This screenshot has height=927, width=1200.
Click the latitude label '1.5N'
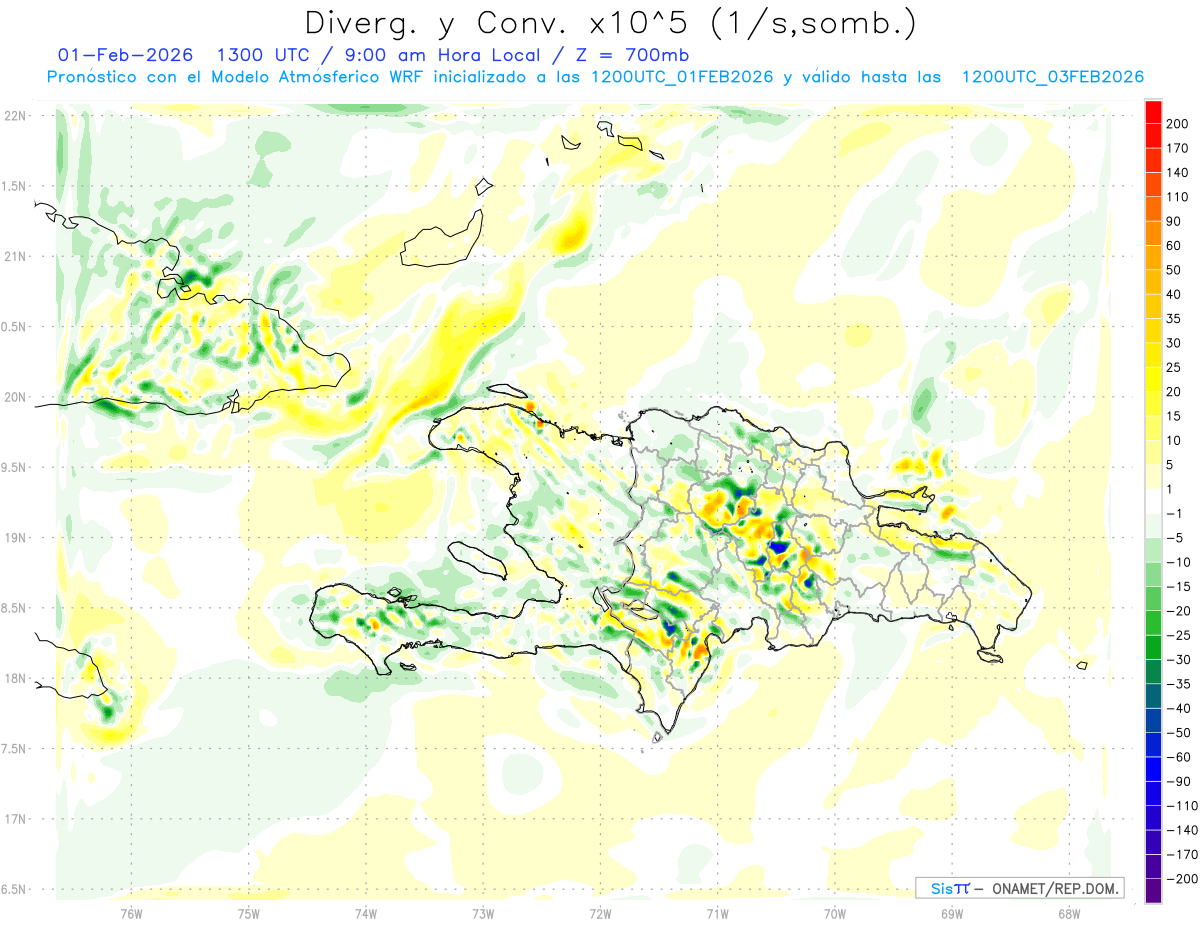14,186
